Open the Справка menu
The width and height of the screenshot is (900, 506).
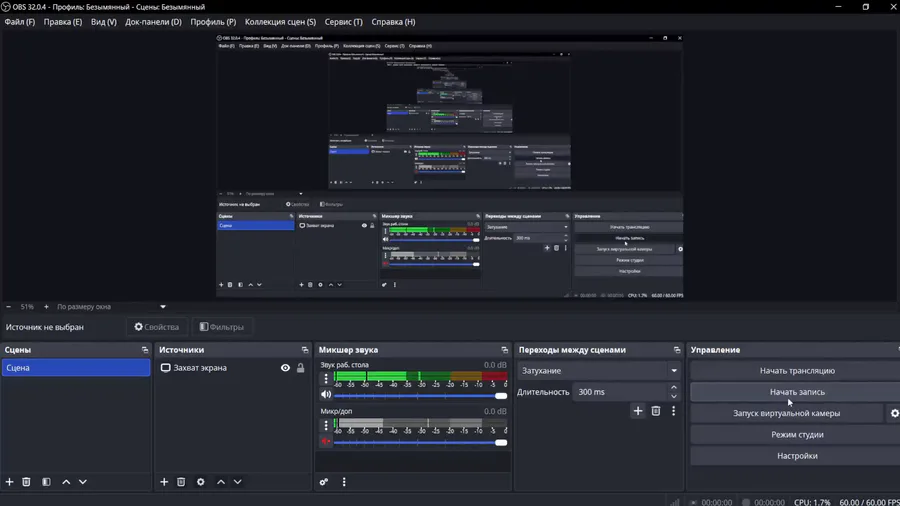tap(393, 22)
